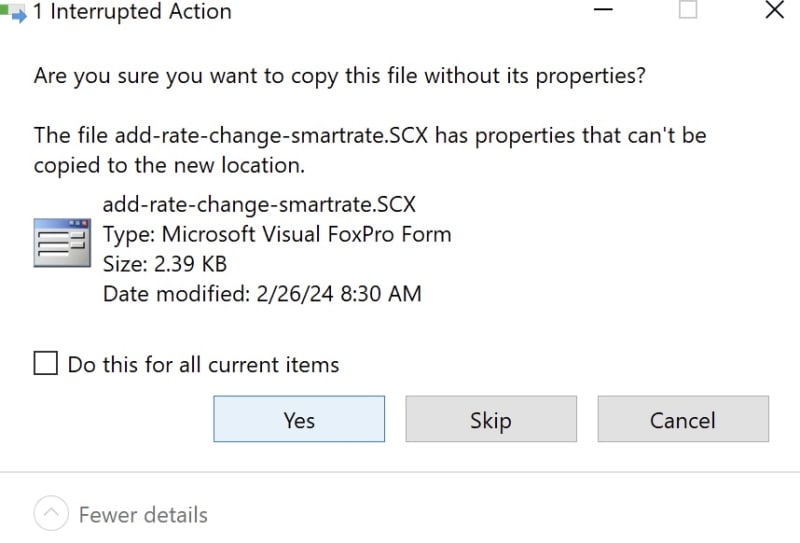
Task: Minimize the Interrupted Action dialog
Action: click(603, 9)
